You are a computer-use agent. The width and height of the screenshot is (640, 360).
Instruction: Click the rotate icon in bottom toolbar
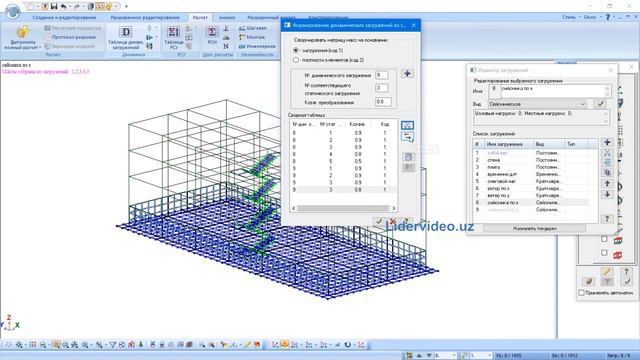pos(347,345)
